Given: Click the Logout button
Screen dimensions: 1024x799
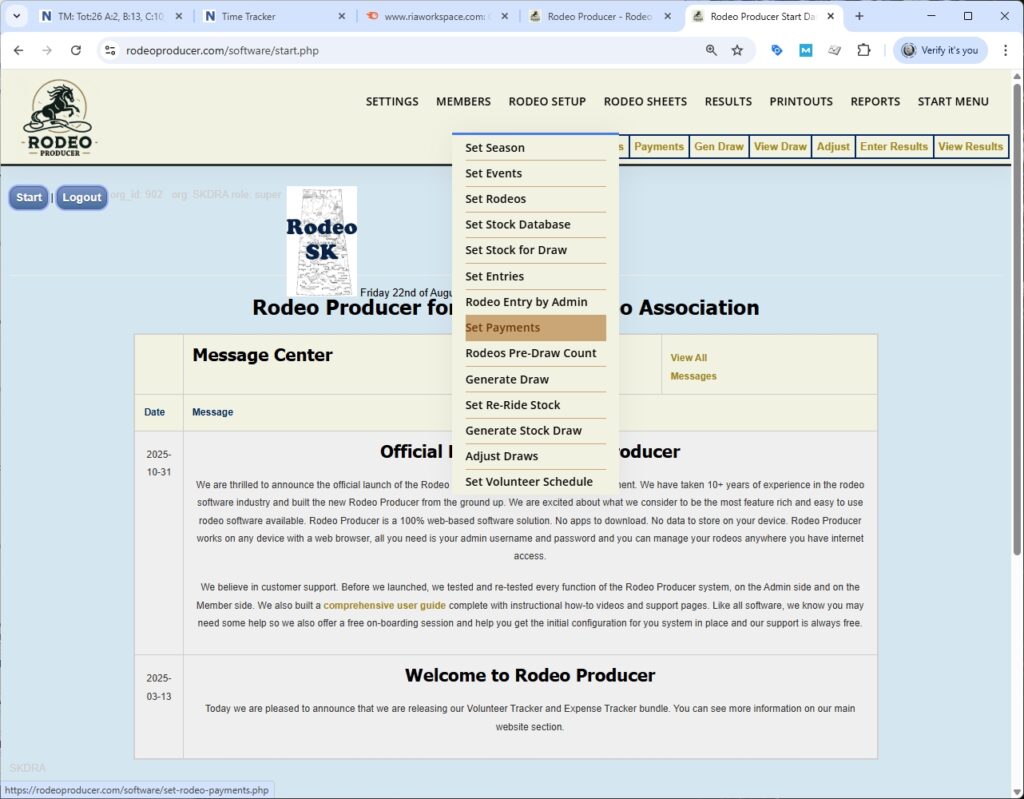Looking at the screenshot, I should [x=81, y=197].
